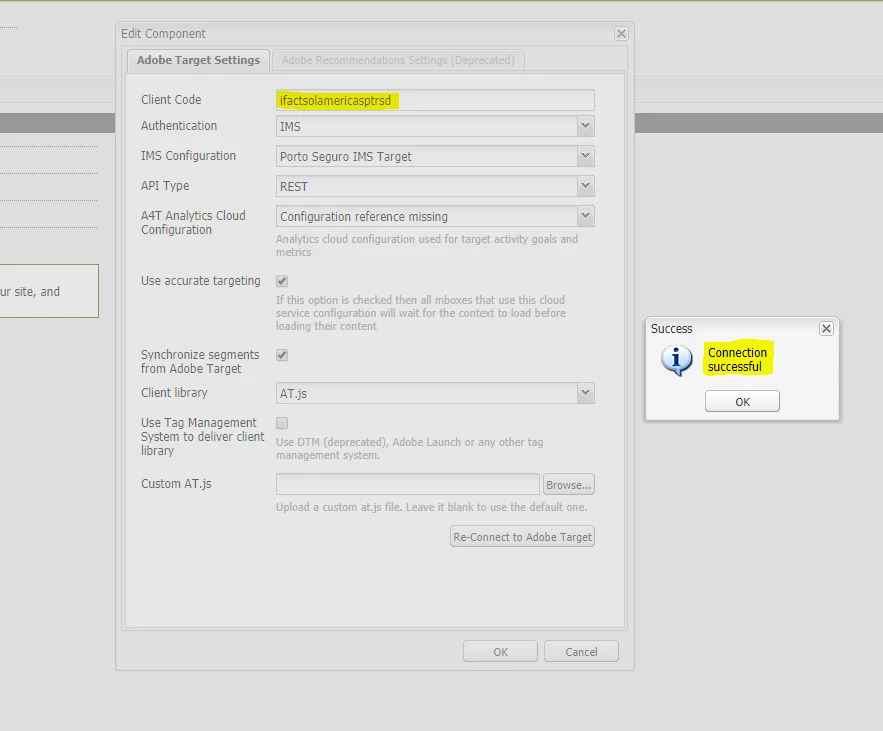Switch to Adobe Target Settings tab
The image size is (883, 731).
click(x=198, y=60)
